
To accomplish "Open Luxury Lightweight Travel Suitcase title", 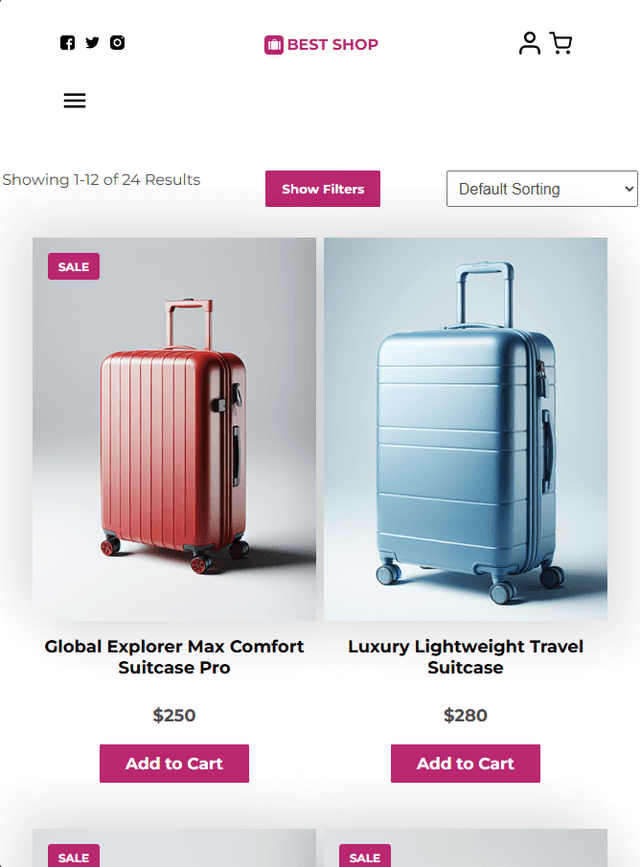I will click(x=465, y=657).
